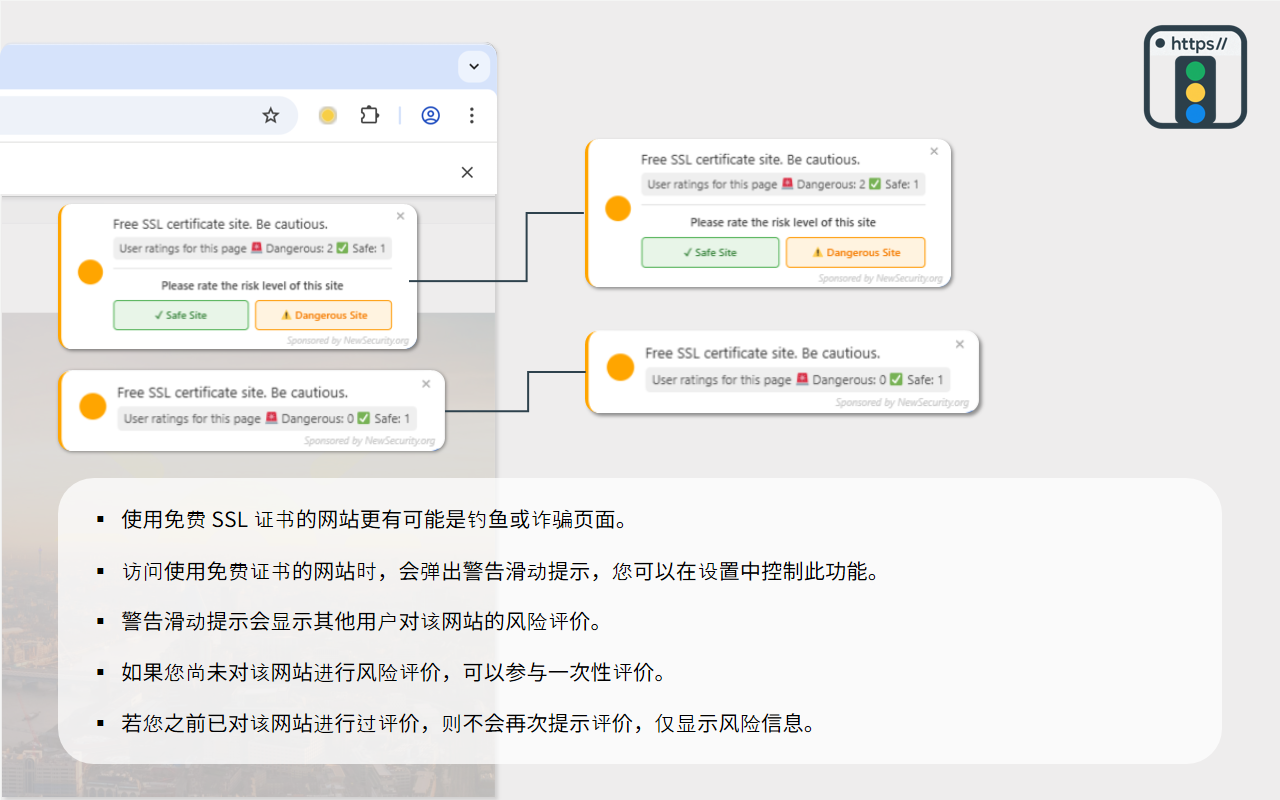The height and width of the screenshot is (800, 1280).
Task: Dismiss the lower-left rating popup
Action: (425, 383)
